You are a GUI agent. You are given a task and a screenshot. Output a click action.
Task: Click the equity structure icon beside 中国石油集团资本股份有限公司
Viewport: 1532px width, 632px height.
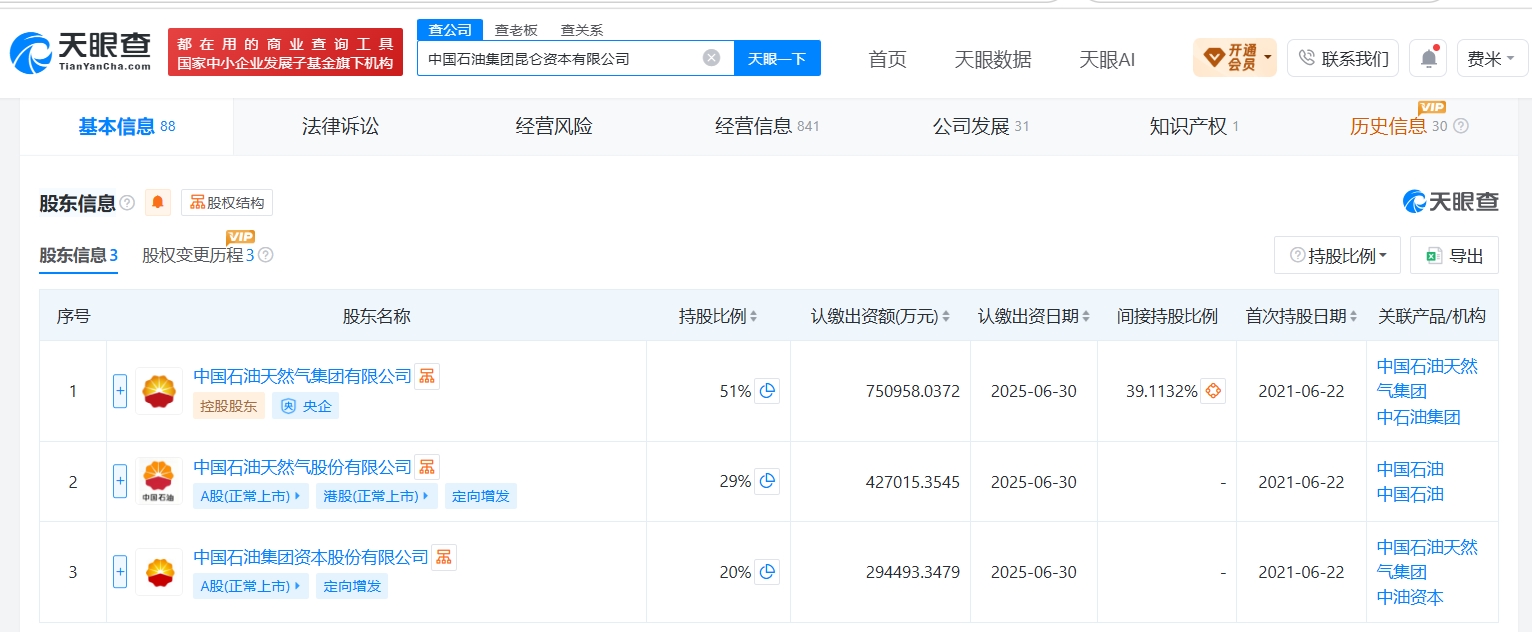tap(444, 557)
